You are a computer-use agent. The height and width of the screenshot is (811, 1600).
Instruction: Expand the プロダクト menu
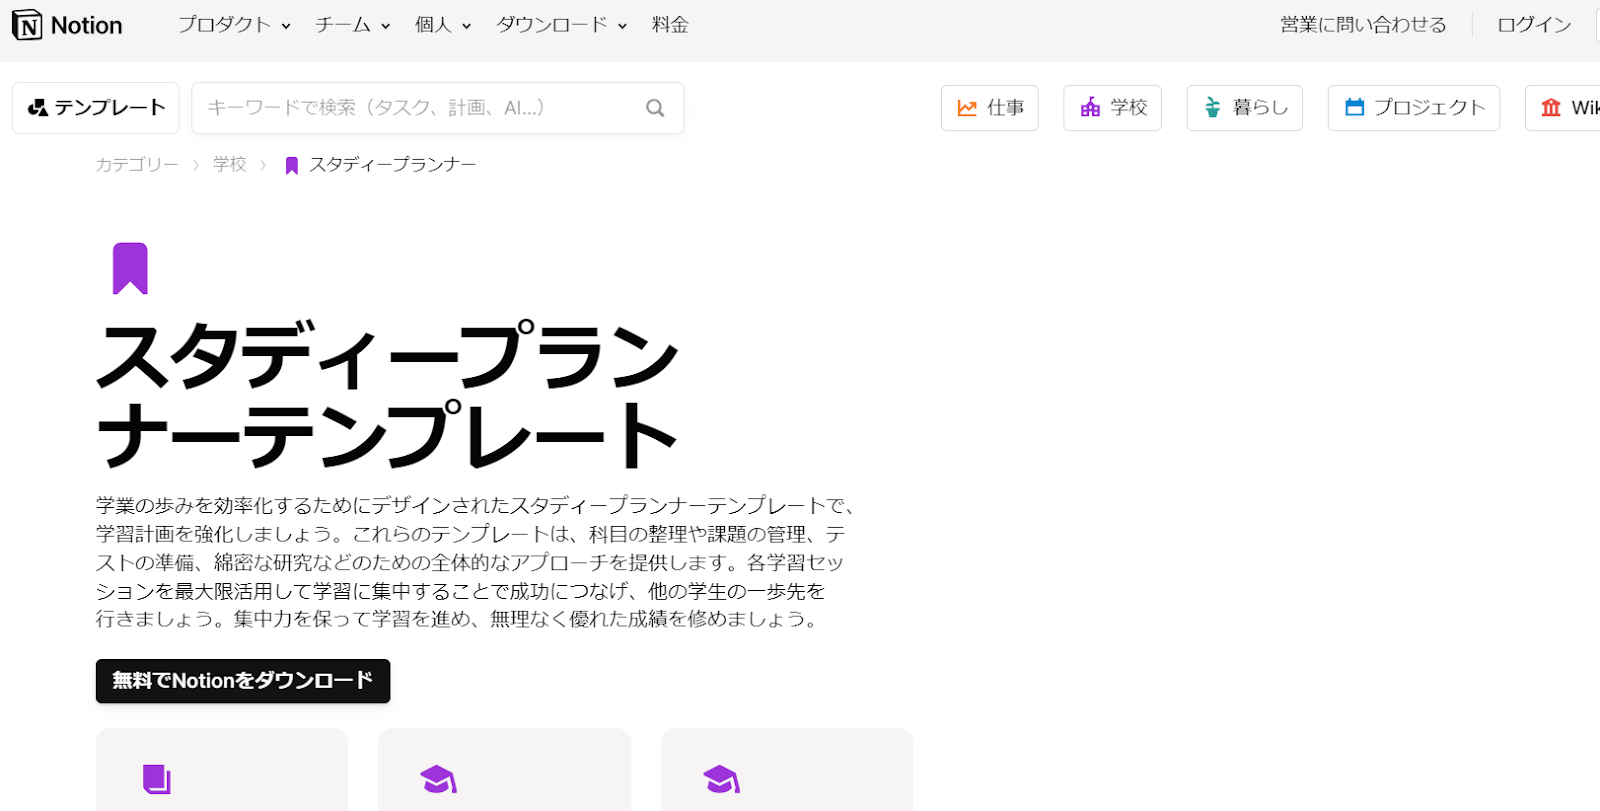tap(234, 25)
